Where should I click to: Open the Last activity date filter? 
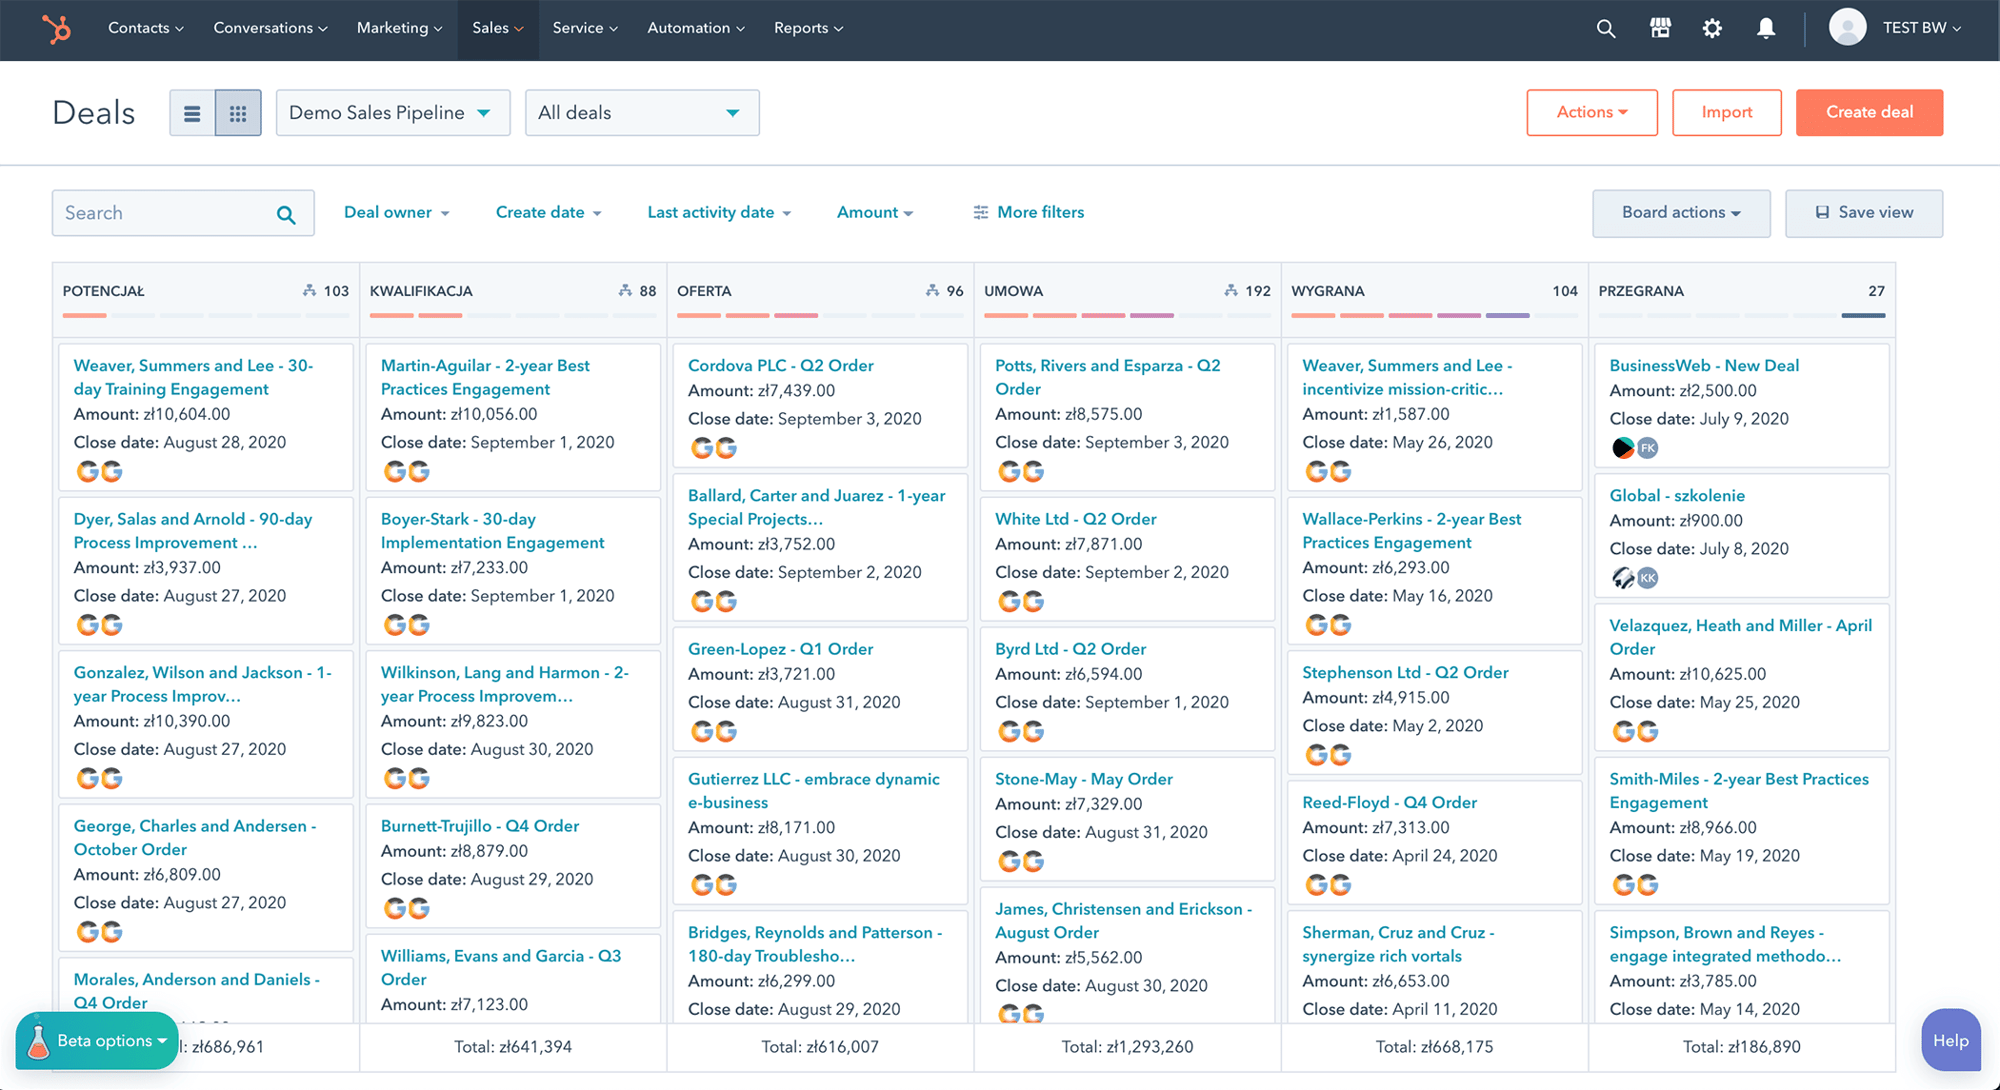point(720,212)
